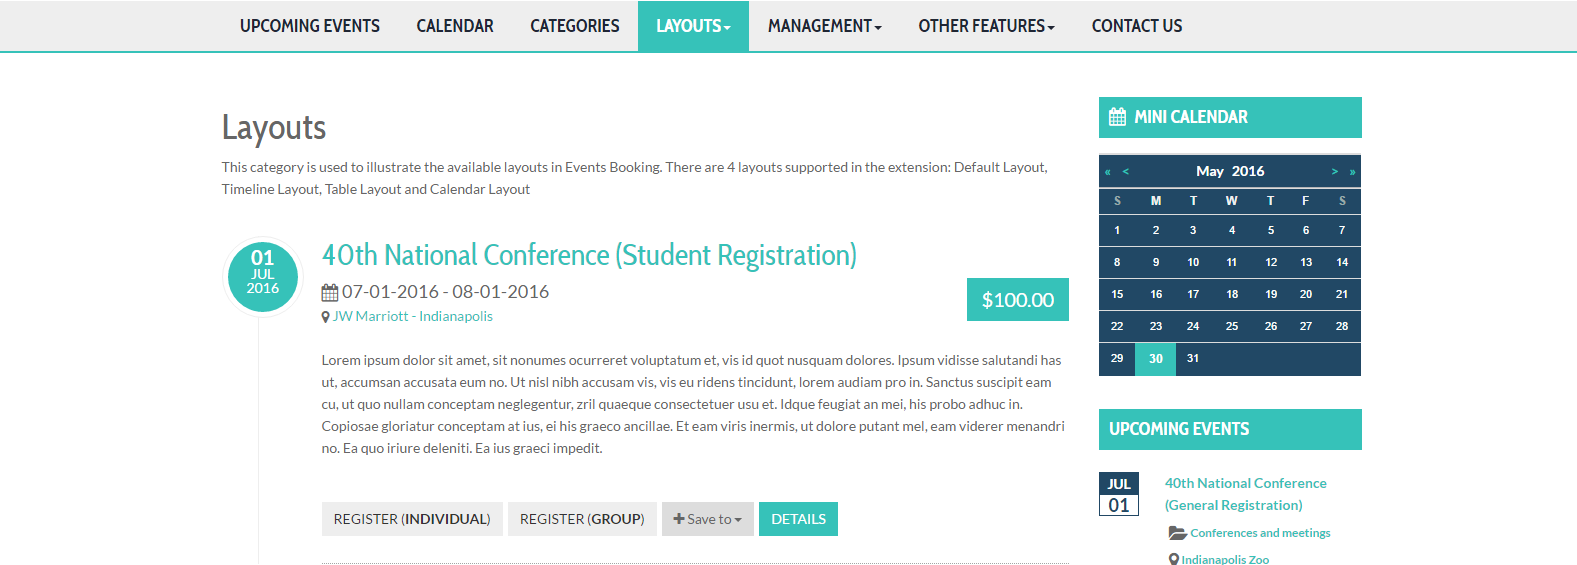The image size is (1577, 565).
Task: Select day 30 in the mini calendar
Action: point(1156,358)
